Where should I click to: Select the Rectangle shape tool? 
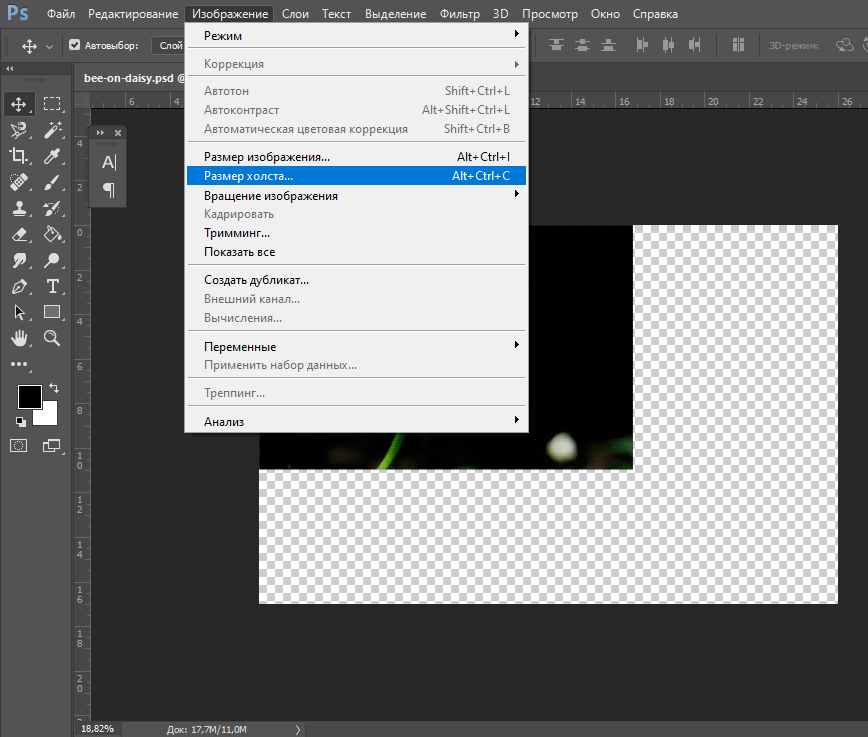pyautogui.click(x=52, y=312)
